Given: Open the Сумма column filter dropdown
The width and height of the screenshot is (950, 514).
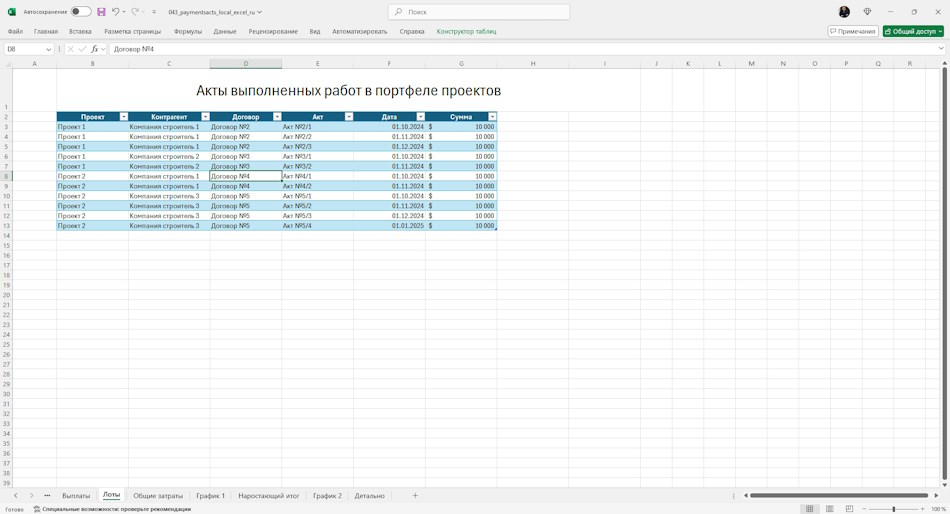Looking at the screenshot, I should point(492,116).
